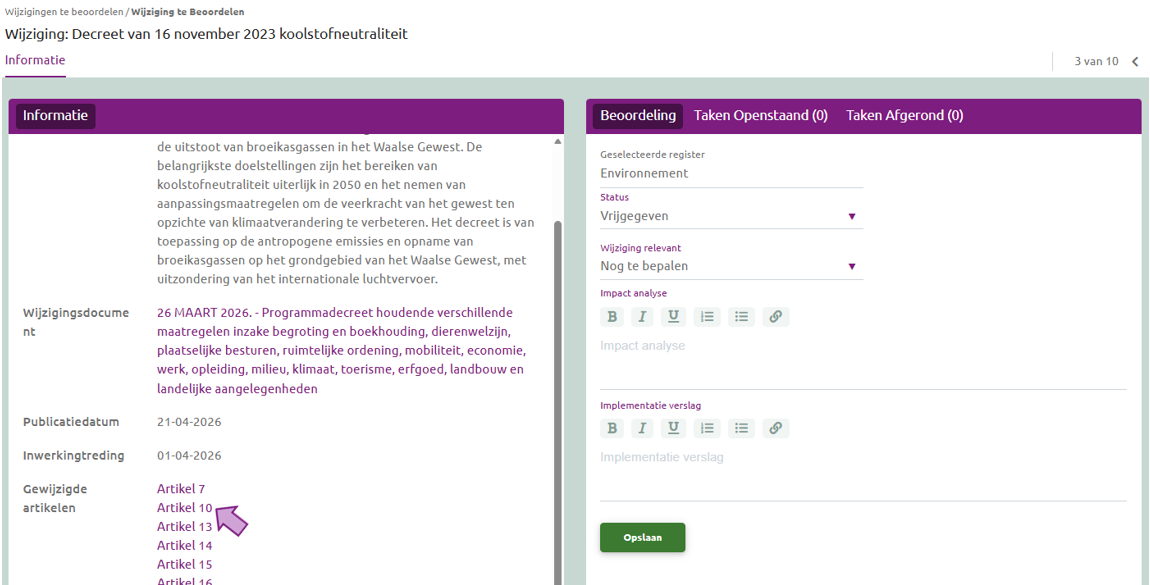1150x585 pixels.
Task: Open the Status dropdown Vrijgegeven
Action: pos(731,216)
